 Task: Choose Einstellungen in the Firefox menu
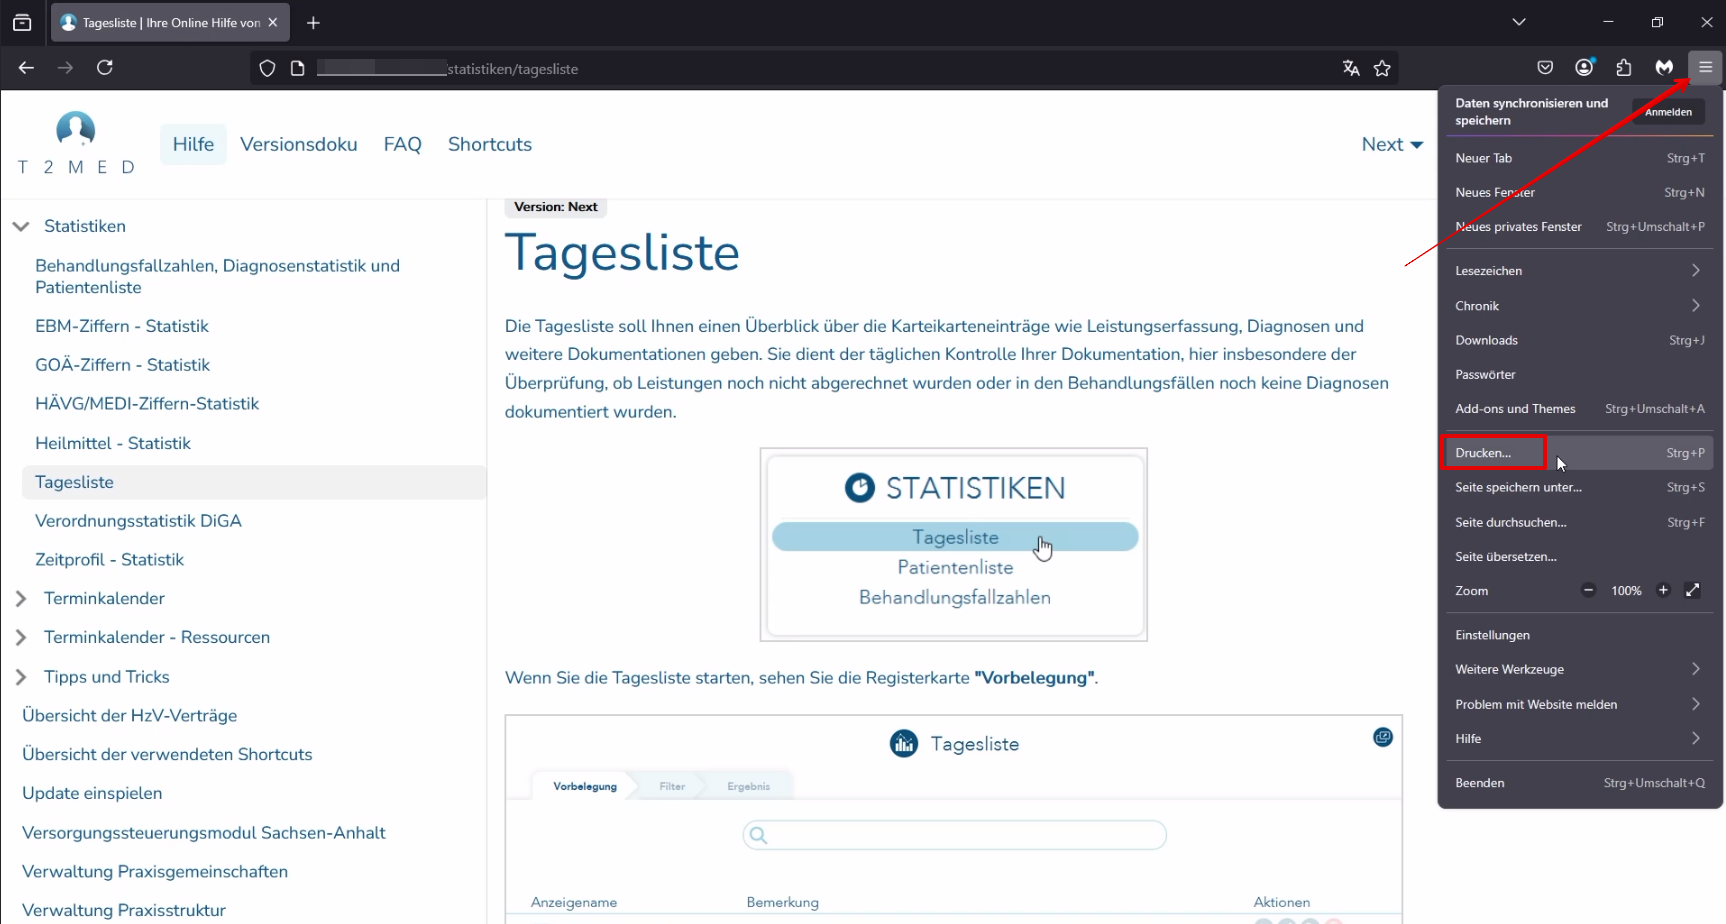pos(1492,635)
